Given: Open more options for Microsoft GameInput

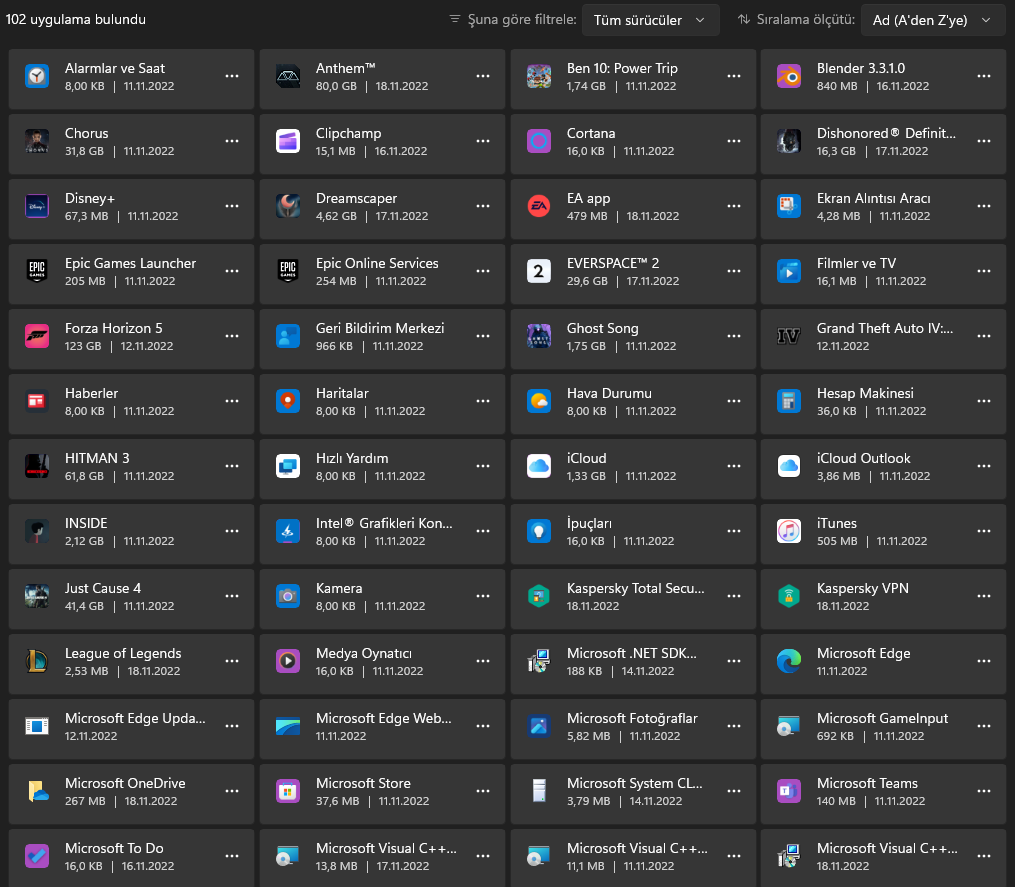Looking at the screenshot, I should point(984,726).
